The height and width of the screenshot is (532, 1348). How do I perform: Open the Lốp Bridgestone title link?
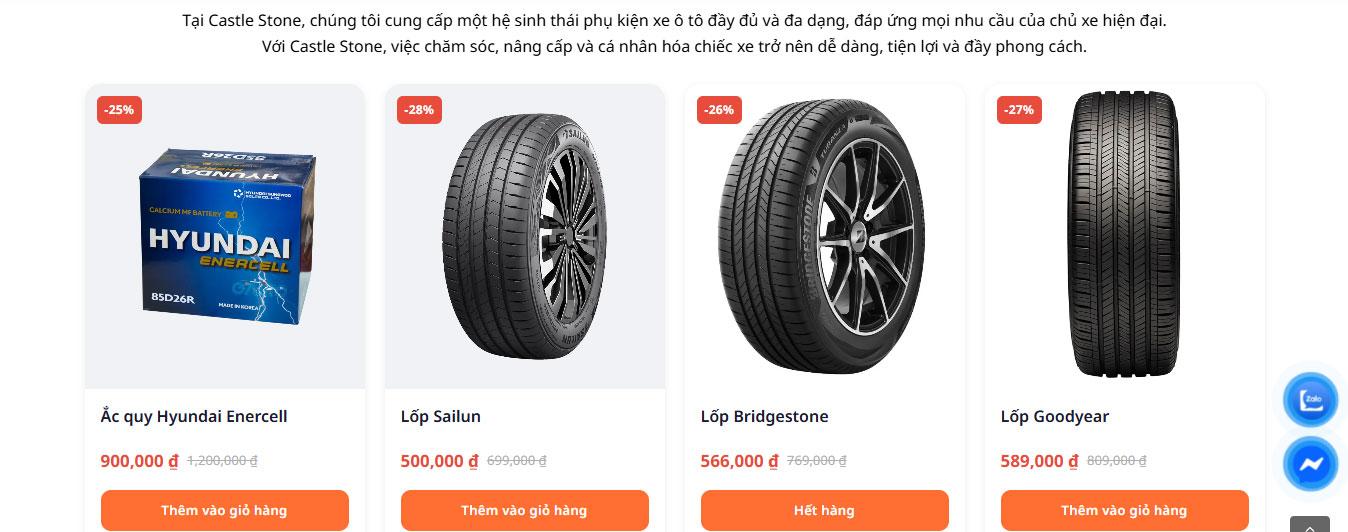point(765,416)
